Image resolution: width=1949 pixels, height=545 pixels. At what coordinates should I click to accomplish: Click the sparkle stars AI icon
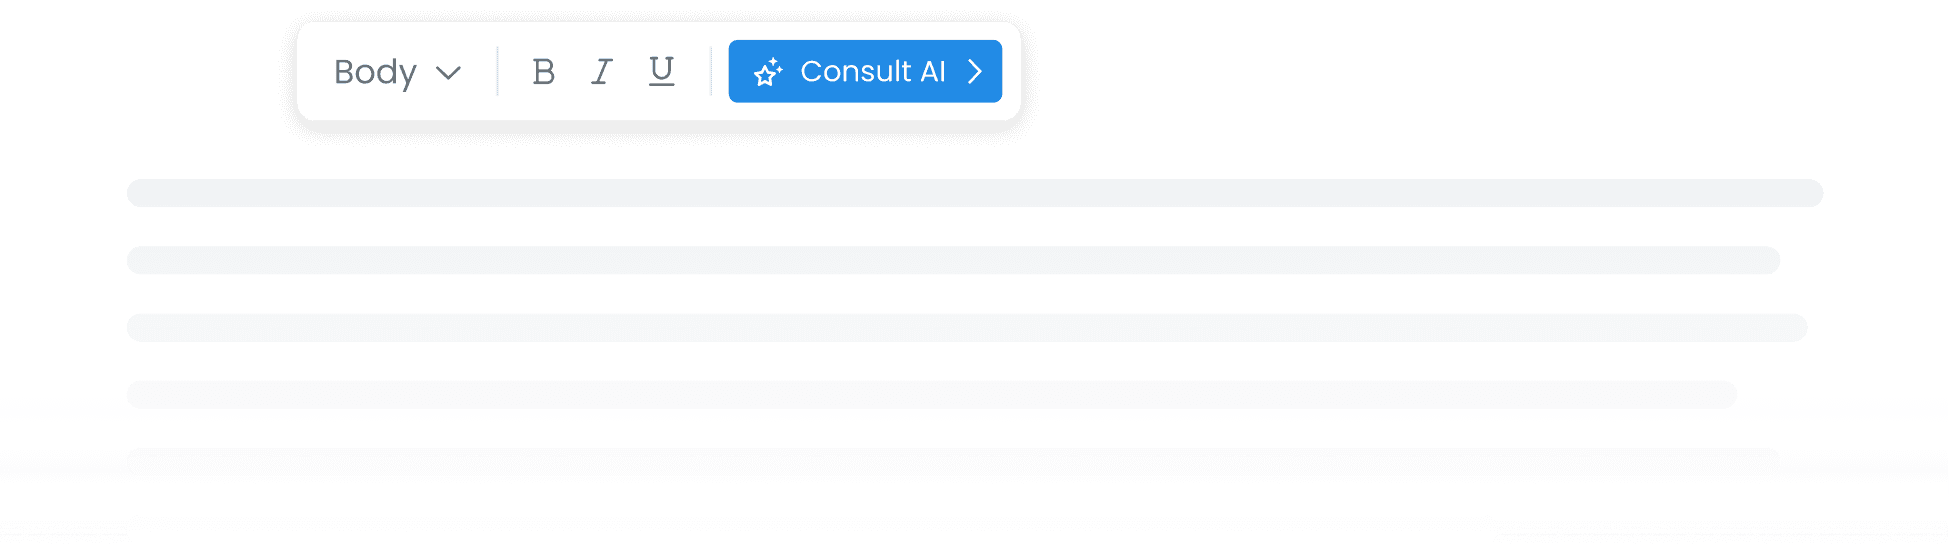point(768,72)
